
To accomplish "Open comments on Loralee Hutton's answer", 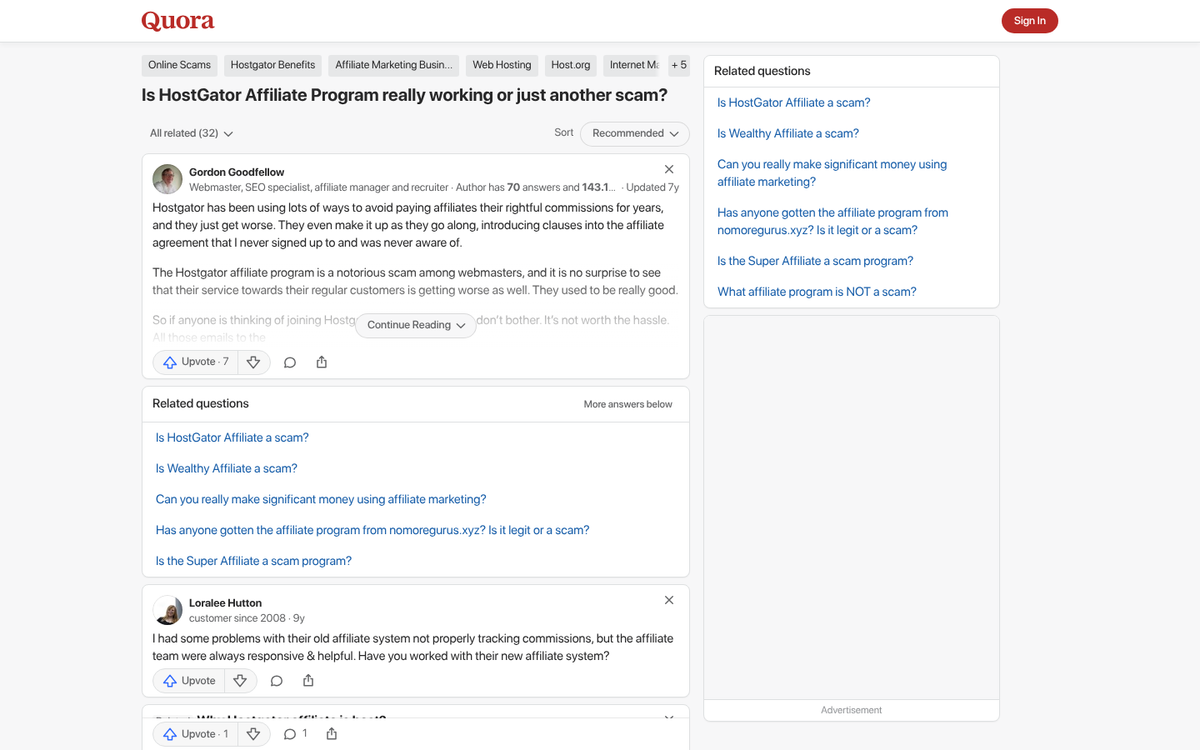I will pyautogui.click(x=277, y=681).
